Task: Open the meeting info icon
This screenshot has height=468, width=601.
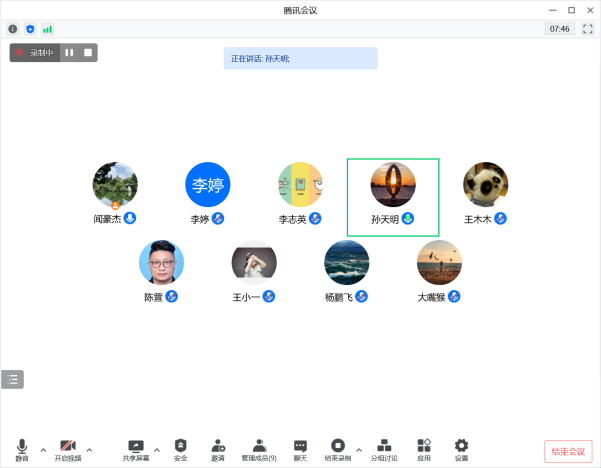Action: coord(13,29)
